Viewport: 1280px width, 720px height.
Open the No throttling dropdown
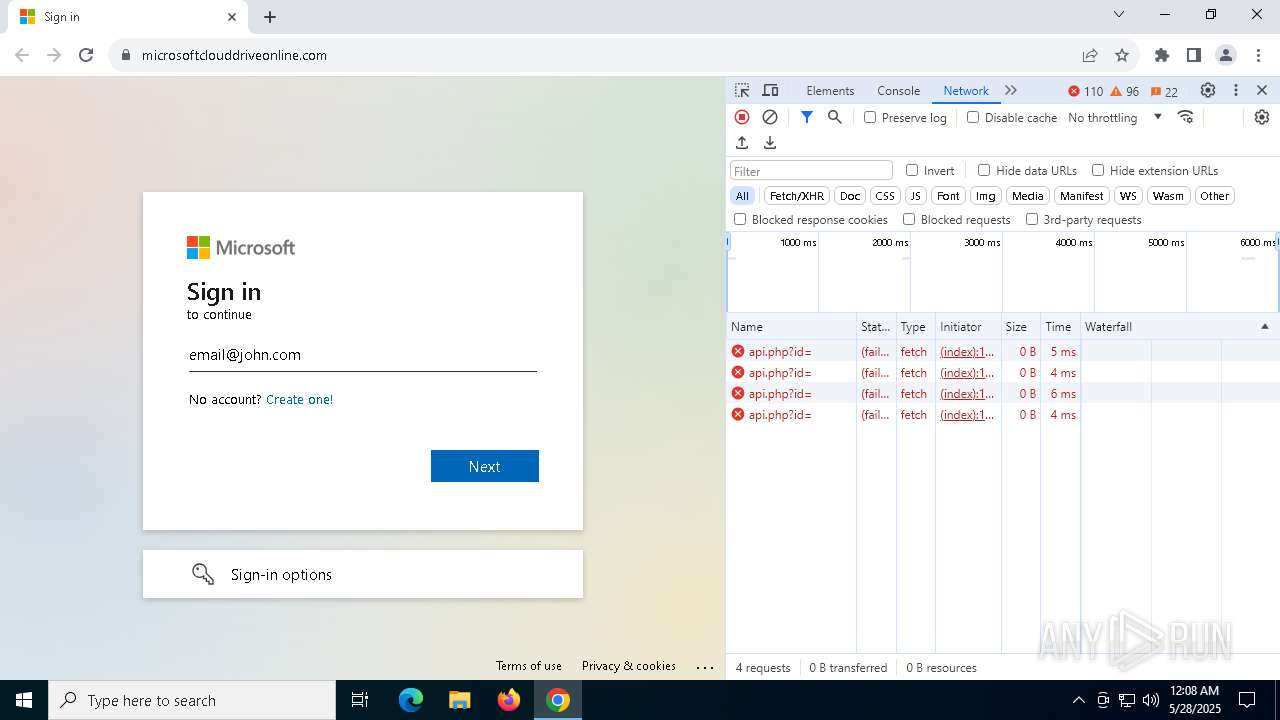tap(1115, 117)
